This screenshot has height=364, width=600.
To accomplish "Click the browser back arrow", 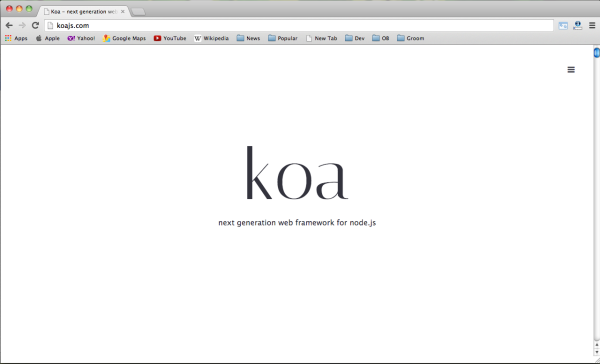I will (9, 25).
